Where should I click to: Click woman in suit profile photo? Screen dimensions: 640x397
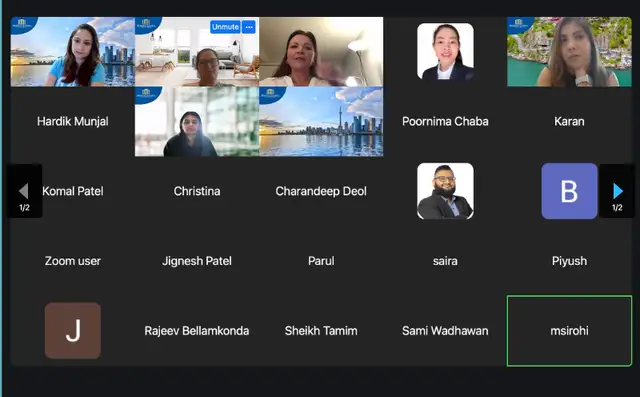click(x=445, y=51)
